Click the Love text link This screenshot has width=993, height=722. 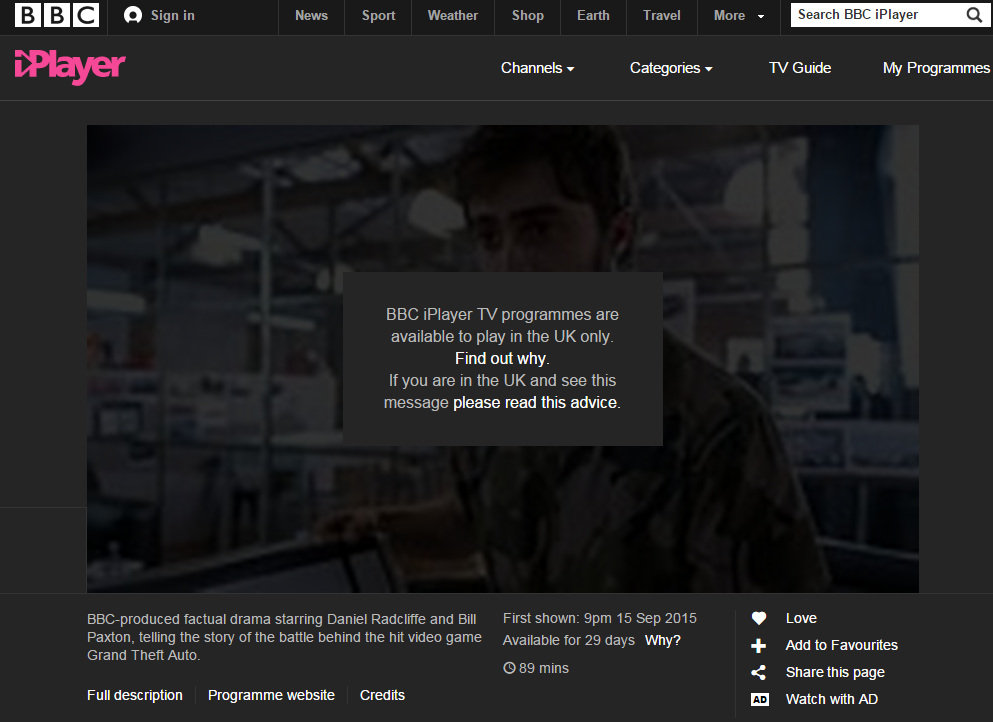(x=801, y=618)
